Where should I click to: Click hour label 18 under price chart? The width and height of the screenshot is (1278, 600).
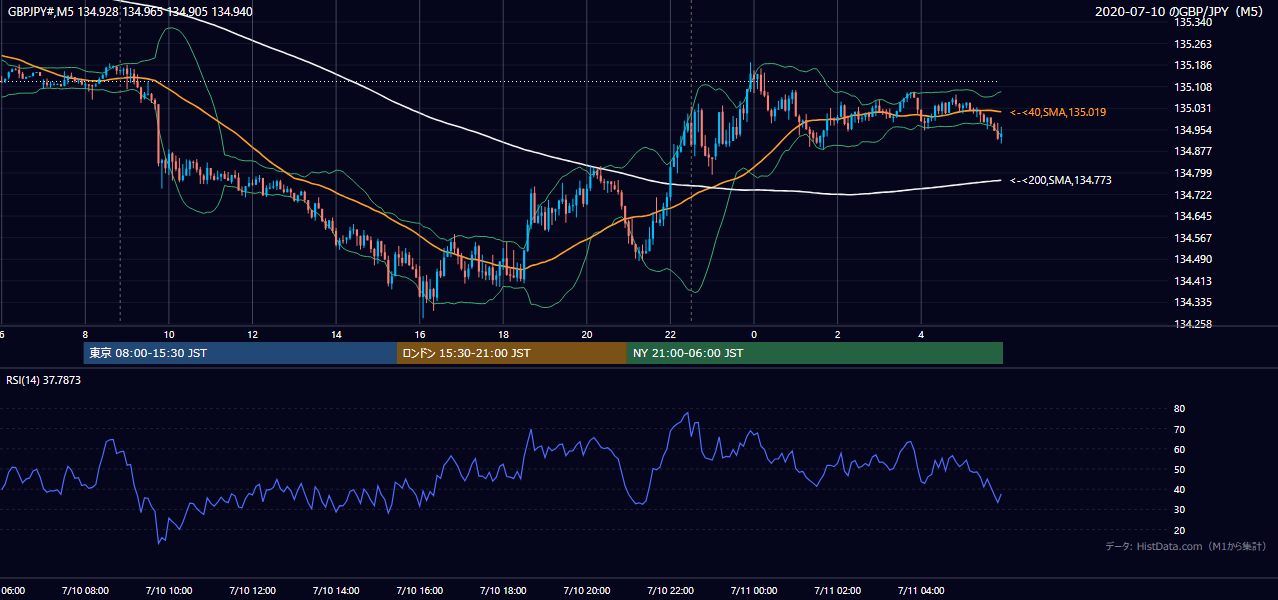[503, 335]
